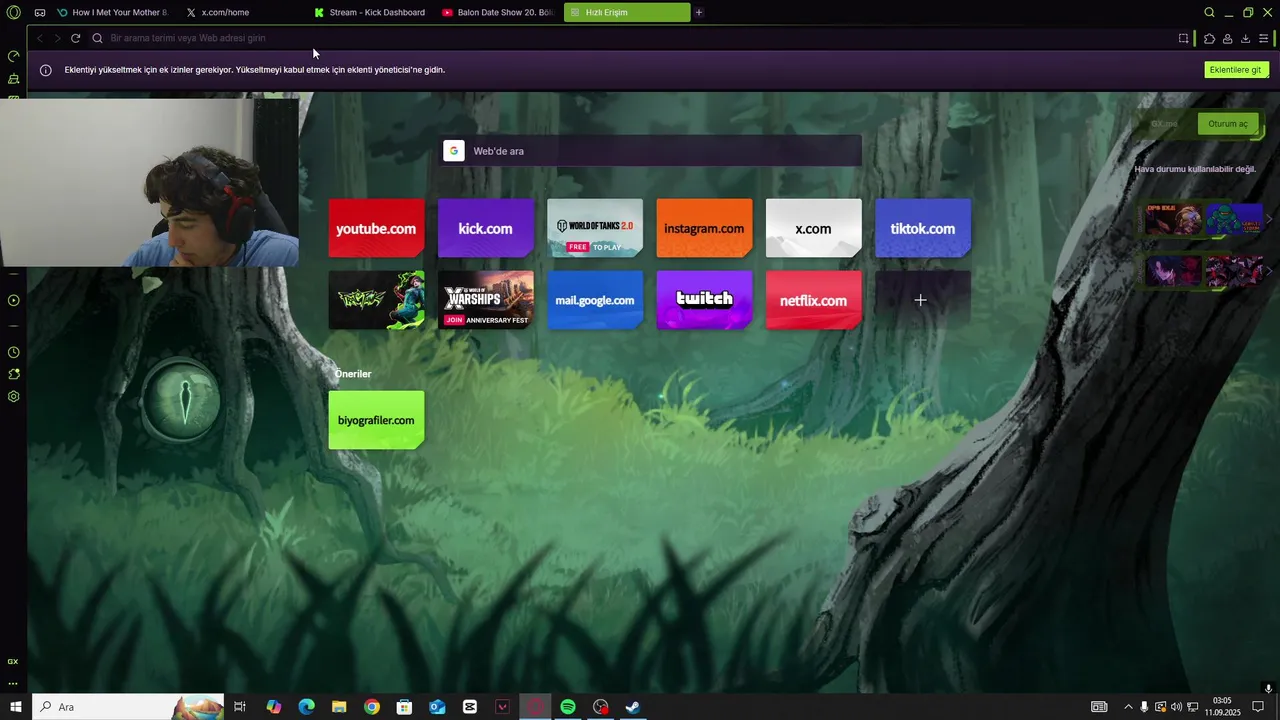Image resolution: width=1280 pixels, height=720 pixels.
Task: Click the Web'de ara search box
Action: pos(652,151)
